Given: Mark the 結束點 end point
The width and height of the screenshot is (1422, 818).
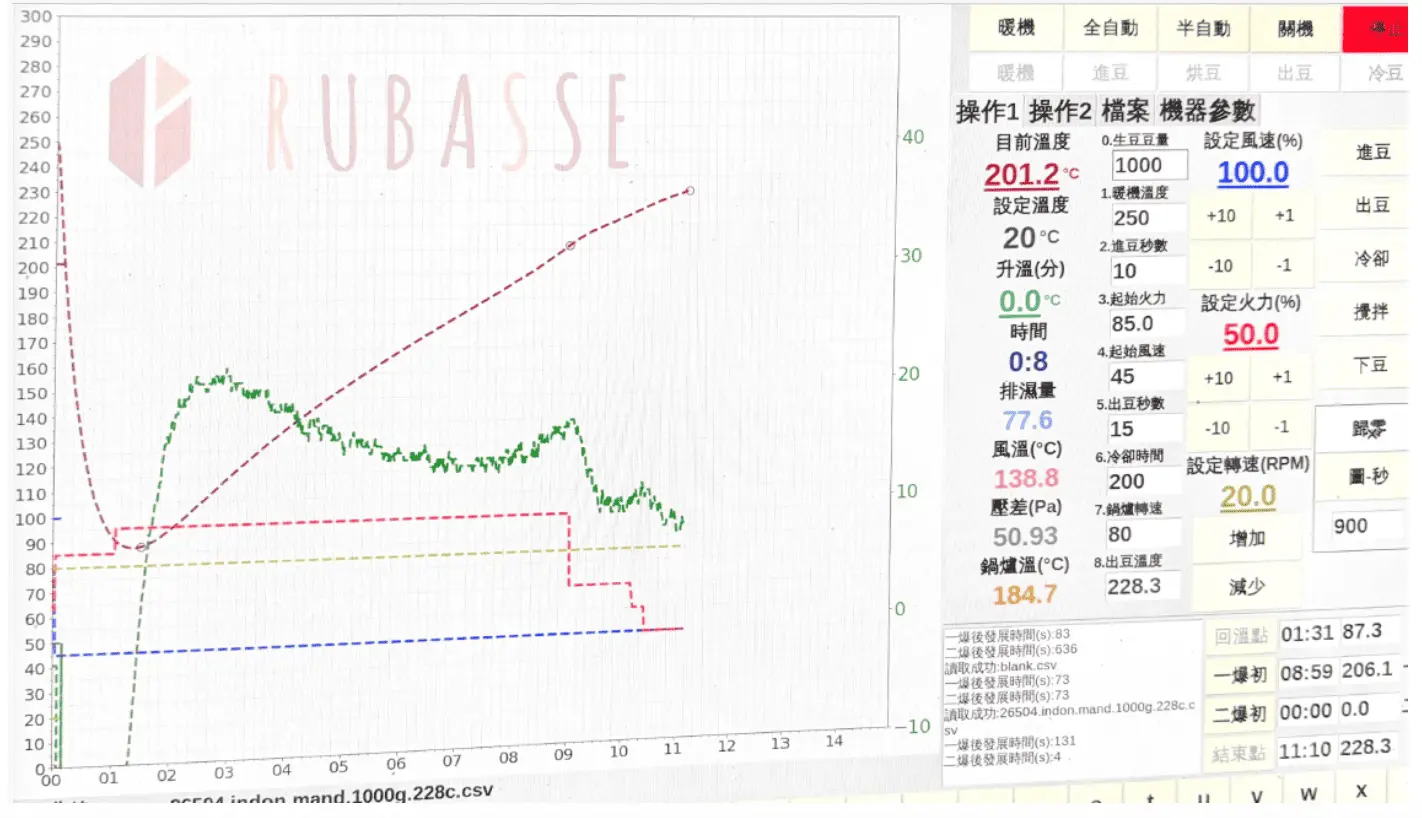Looking at the screenshot, I should (x=1241, y=752).
